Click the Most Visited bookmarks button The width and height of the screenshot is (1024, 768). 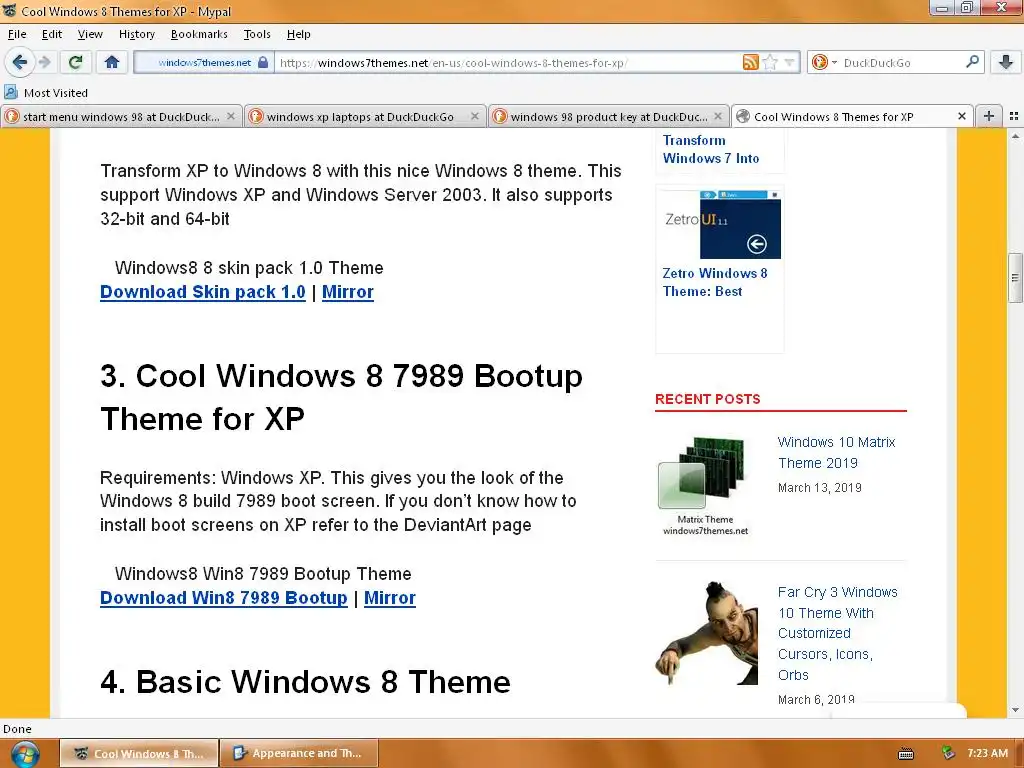[46, 93]
